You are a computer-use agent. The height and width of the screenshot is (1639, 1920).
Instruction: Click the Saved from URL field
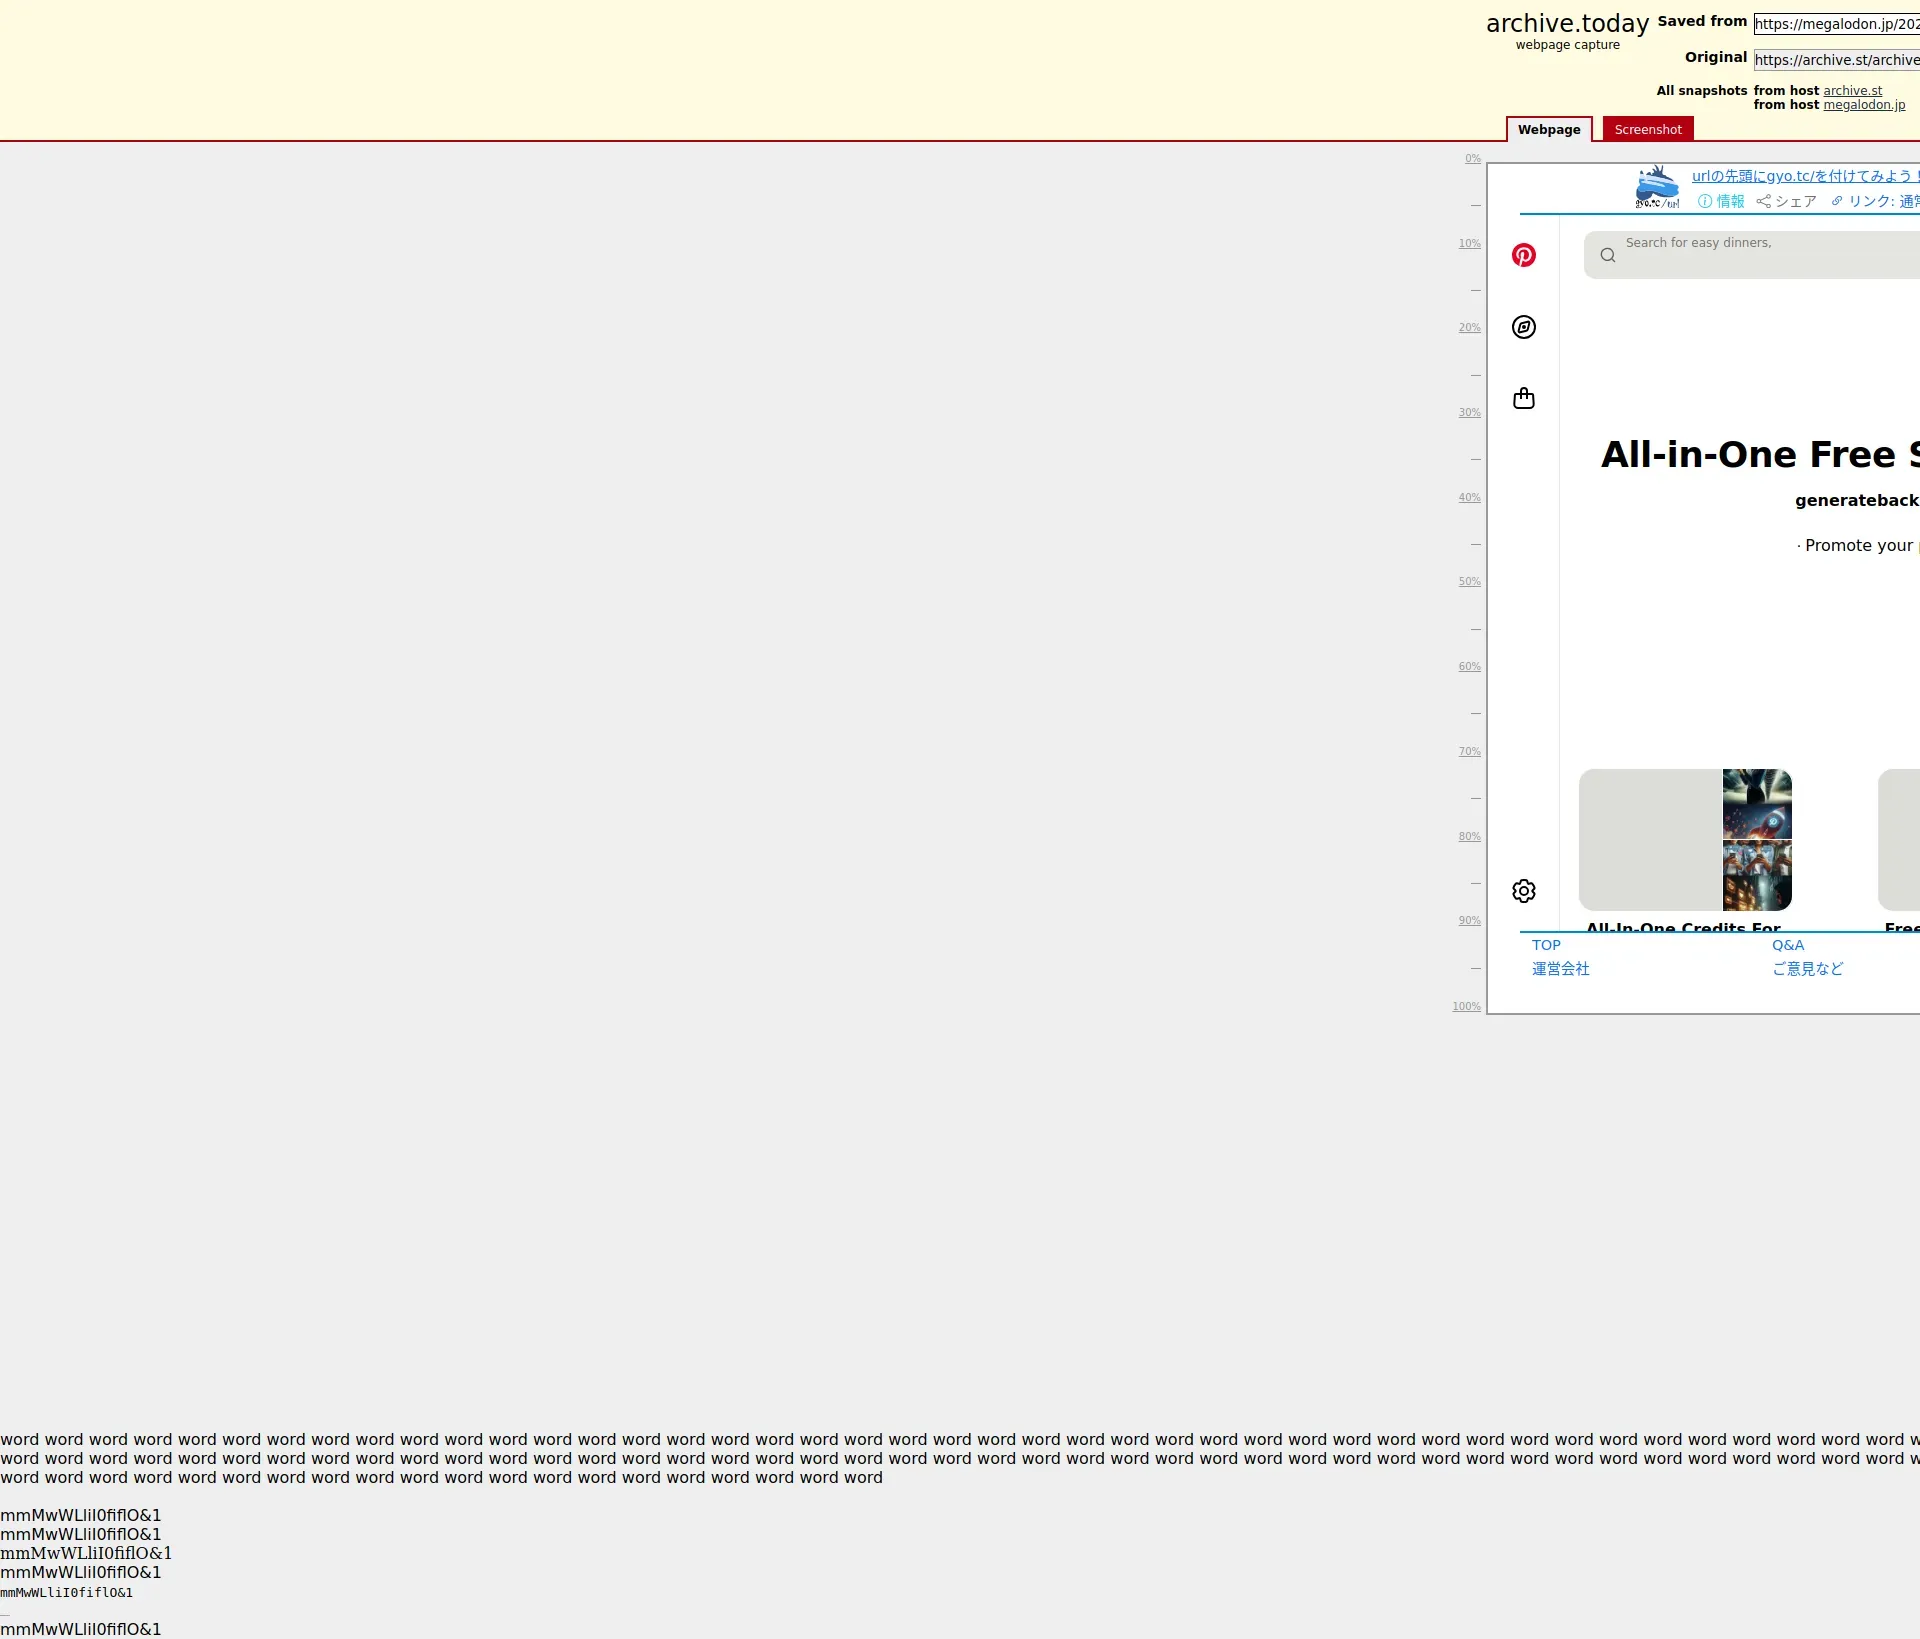pos(1836,24)
